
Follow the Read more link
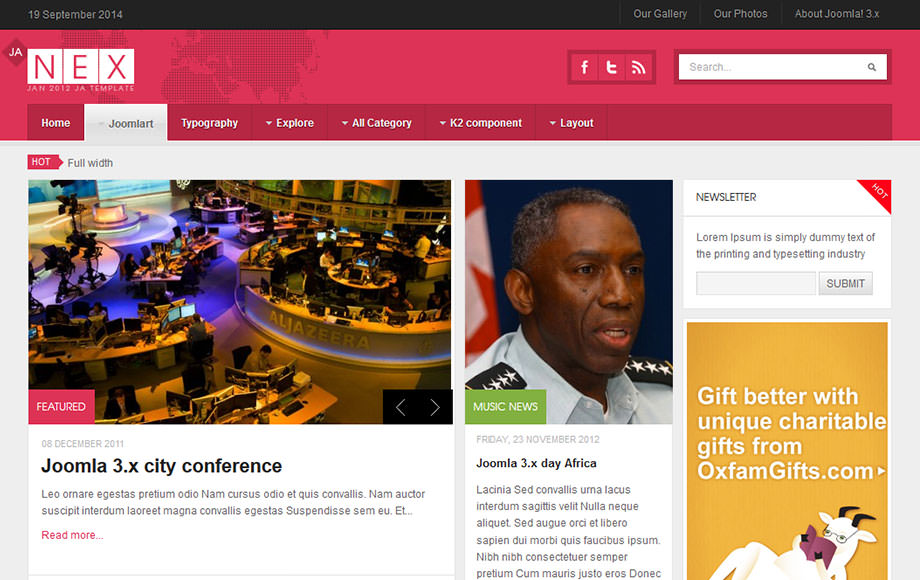point(72,535)
